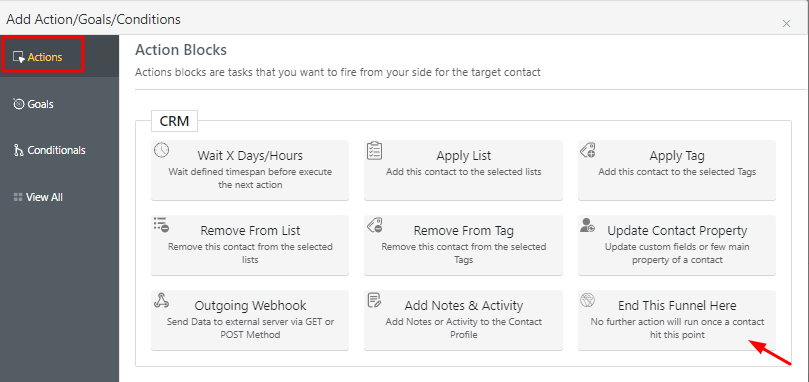Image resolution: width=809 pixels, height=382 pixels.
Task: Click the list-minus icon on Remove From List
Action: point(161,225)
